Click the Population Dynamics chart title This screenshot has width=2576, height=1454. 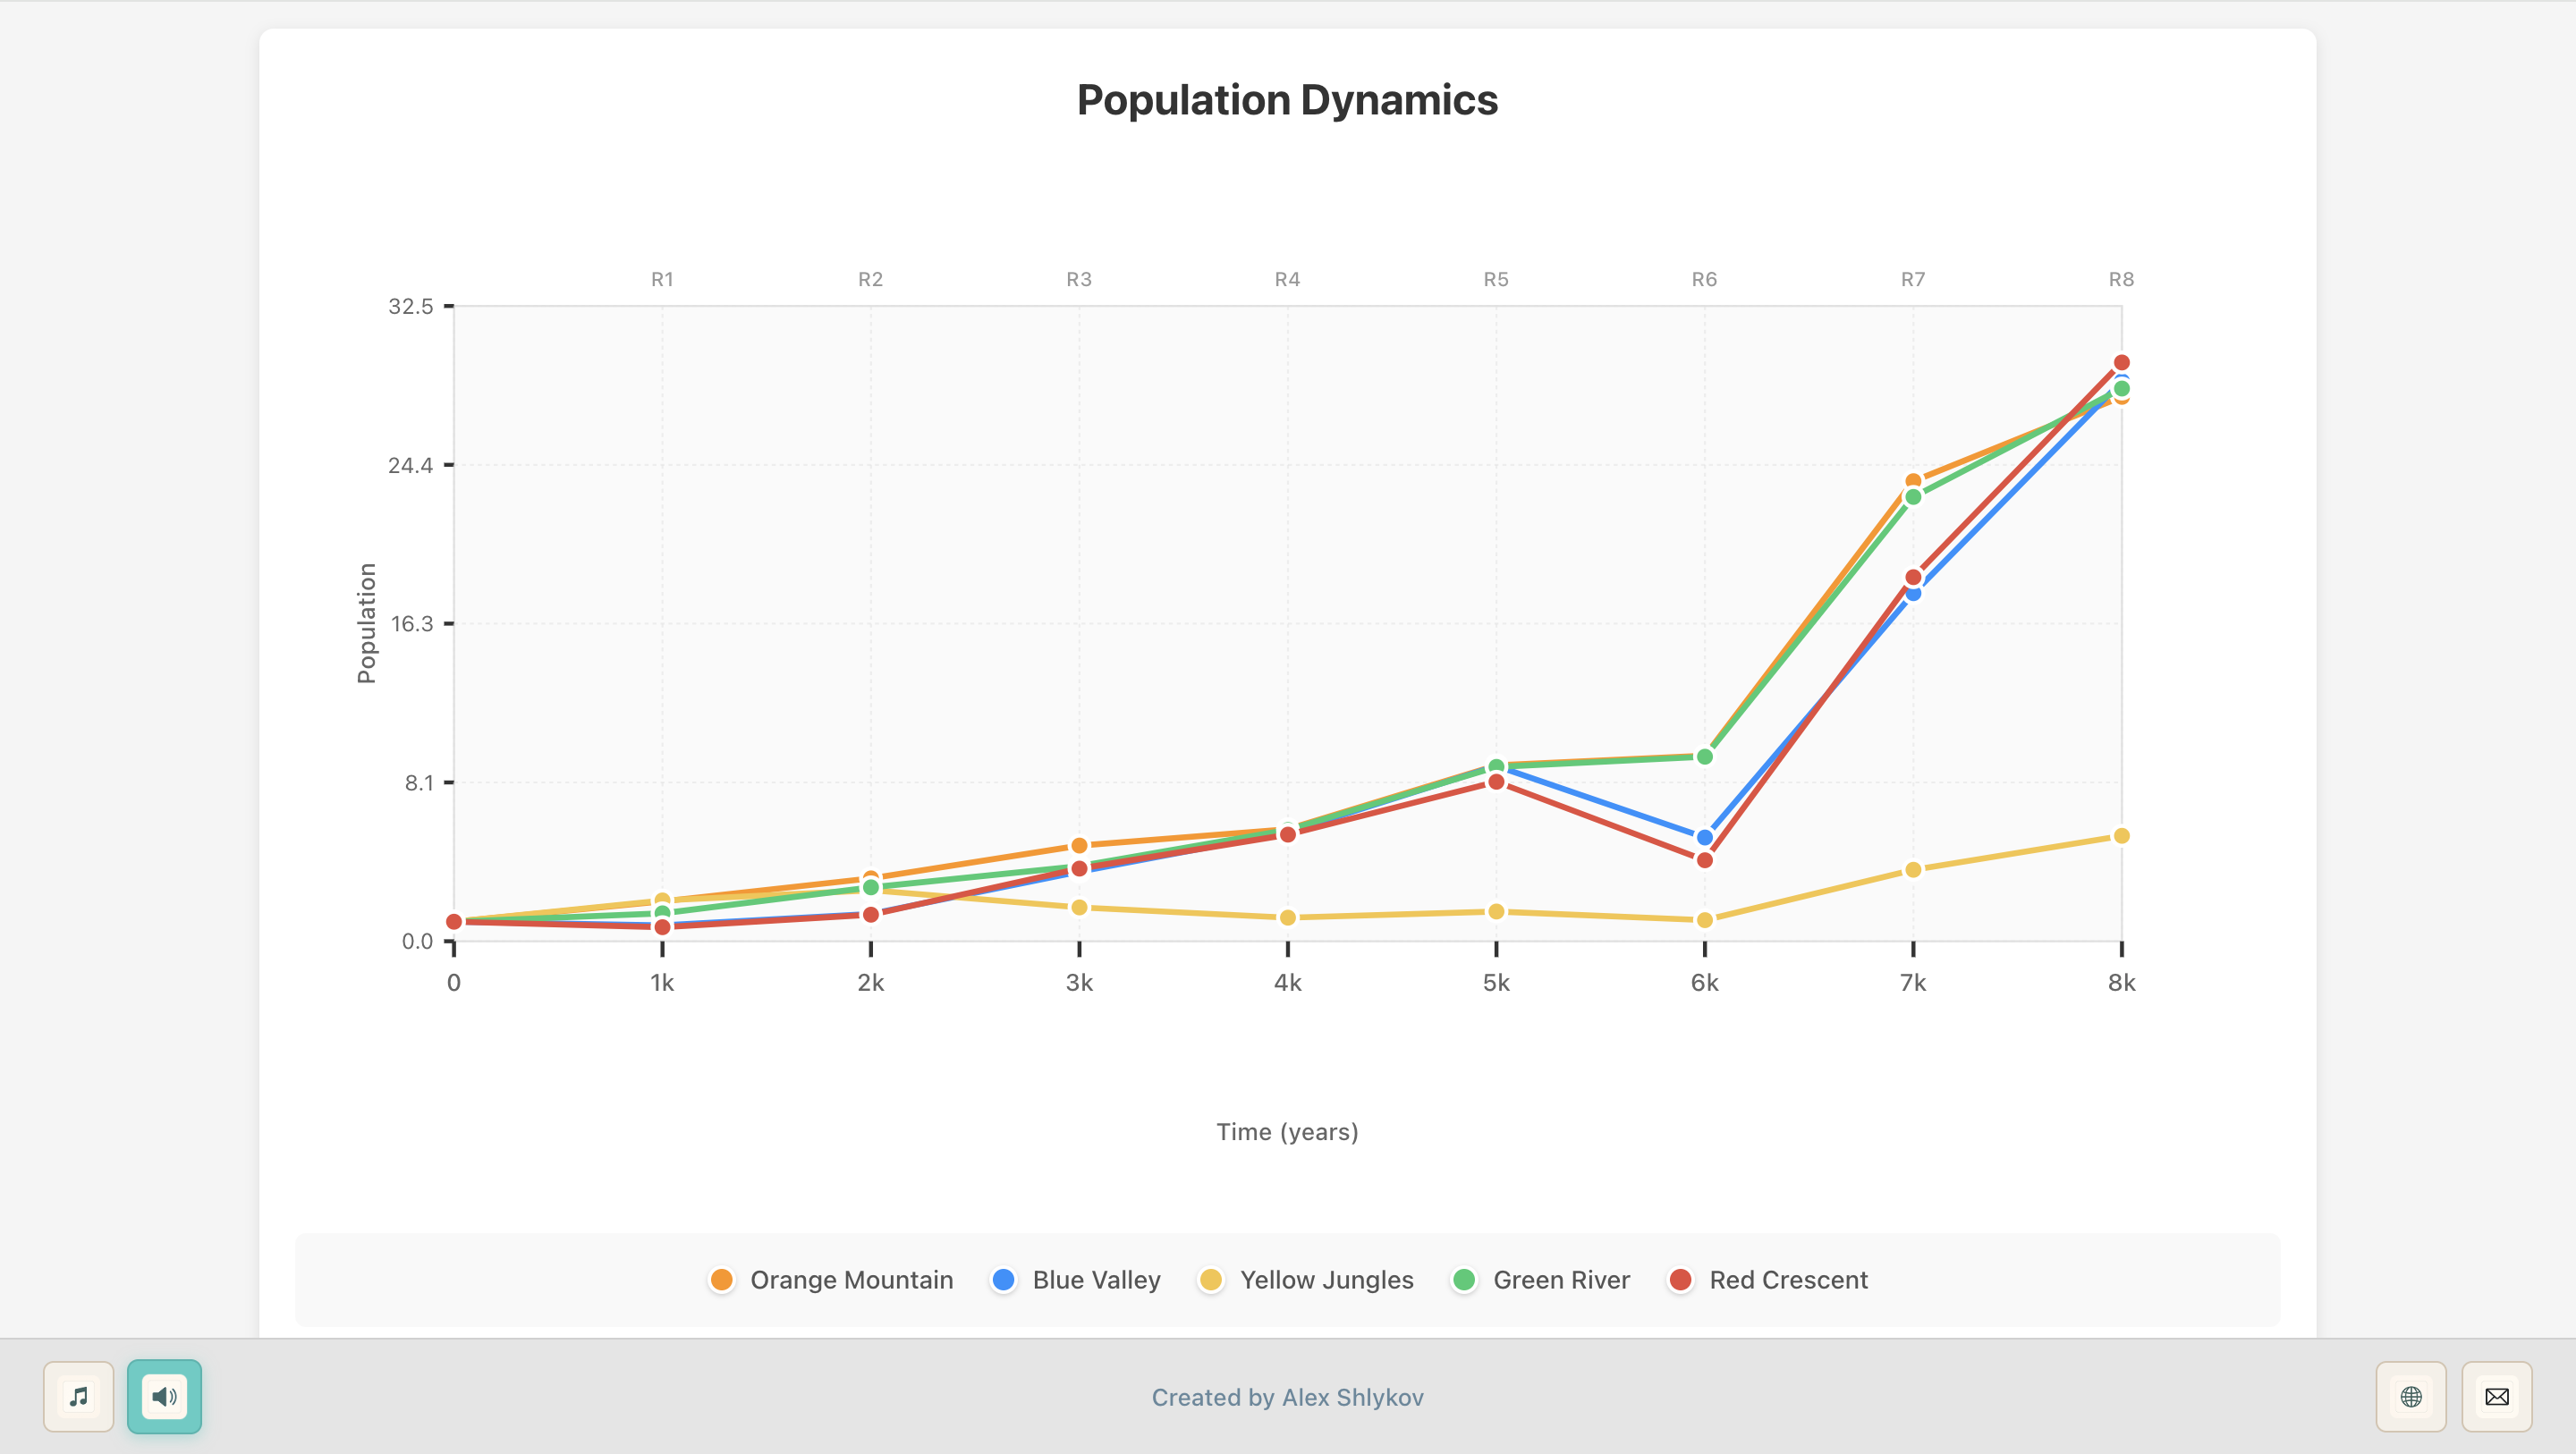1287,100
